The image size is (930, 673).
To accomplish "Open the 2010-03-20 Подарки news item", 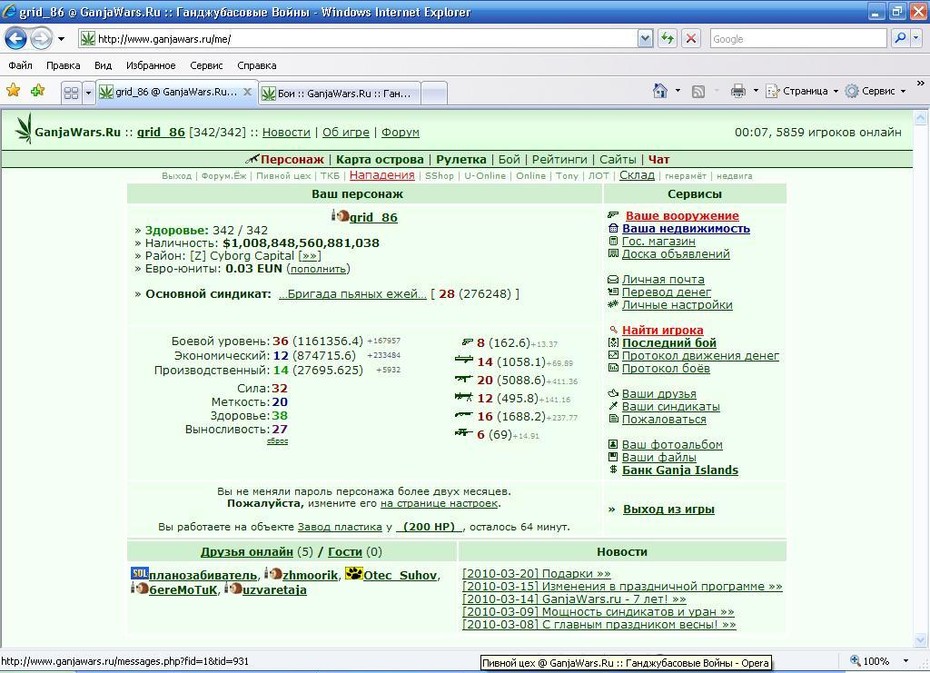I will pos(536,573).
